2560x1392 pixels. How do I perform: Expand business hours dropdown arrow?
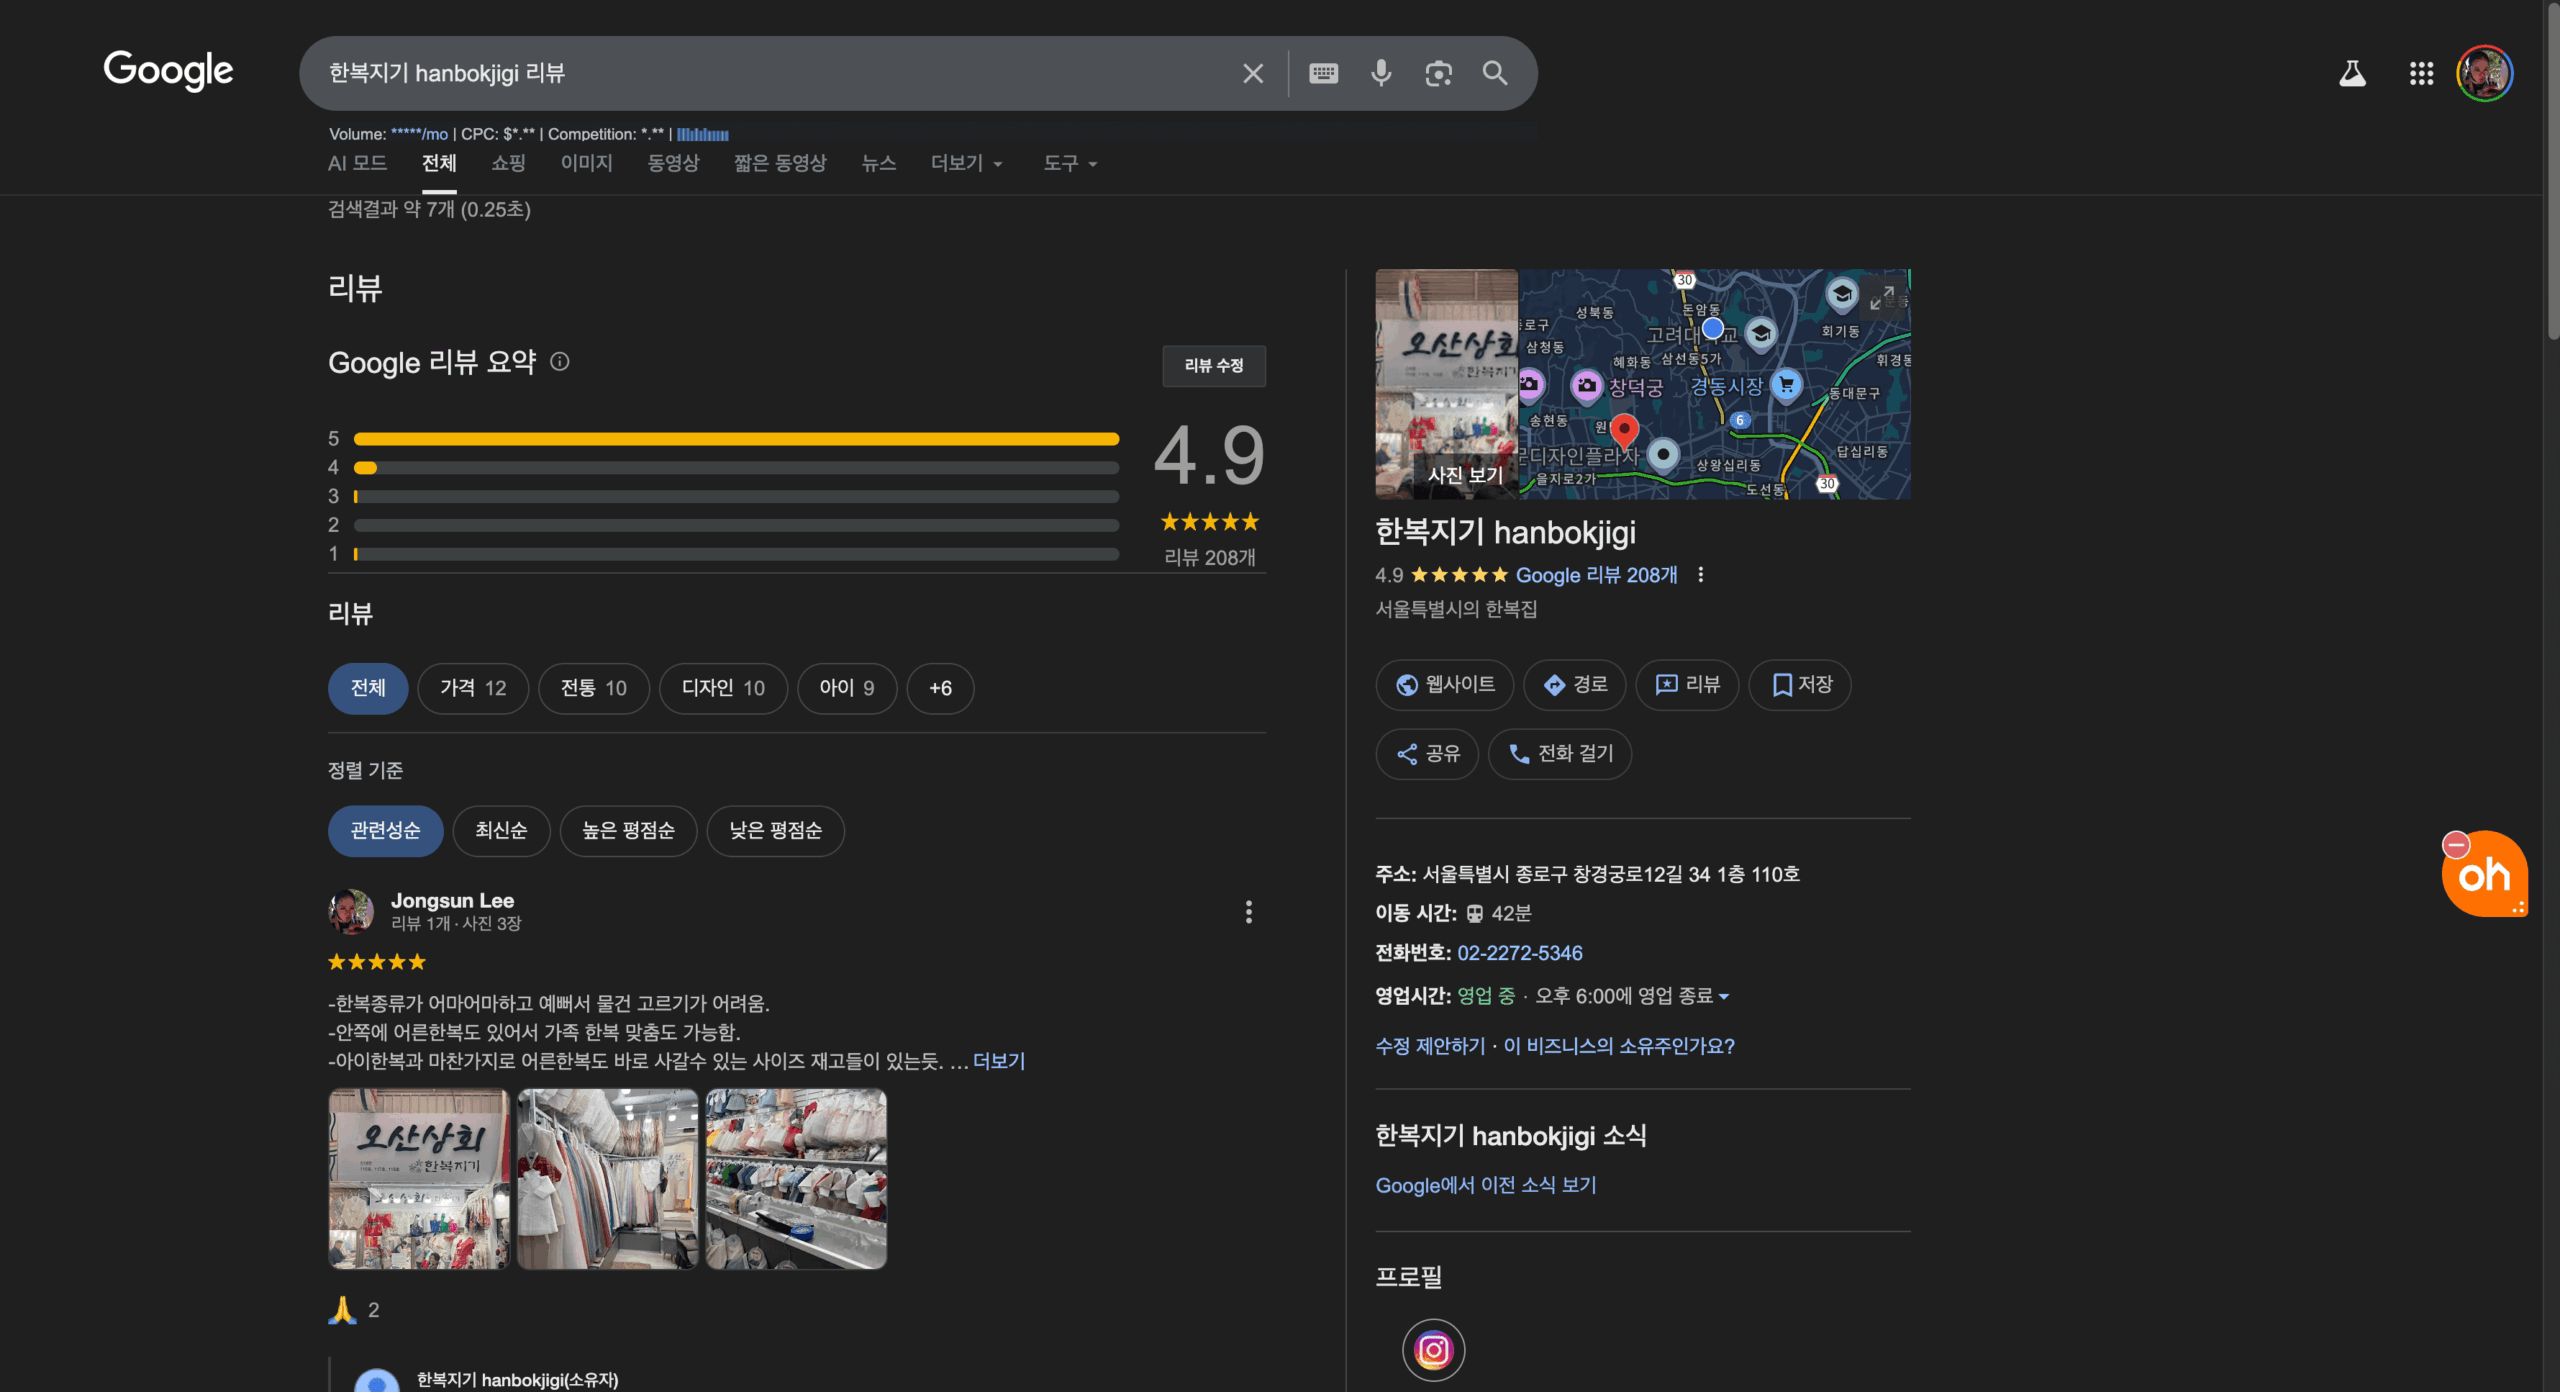(x=1724, y=996)
